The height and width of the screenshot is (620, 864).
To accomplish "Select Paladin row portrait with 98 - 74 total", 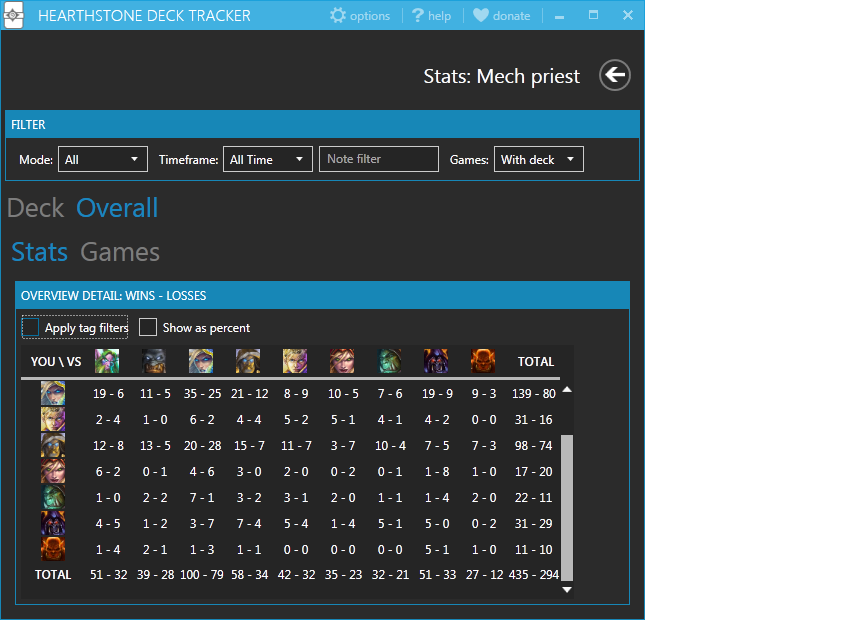I will 53,445.
